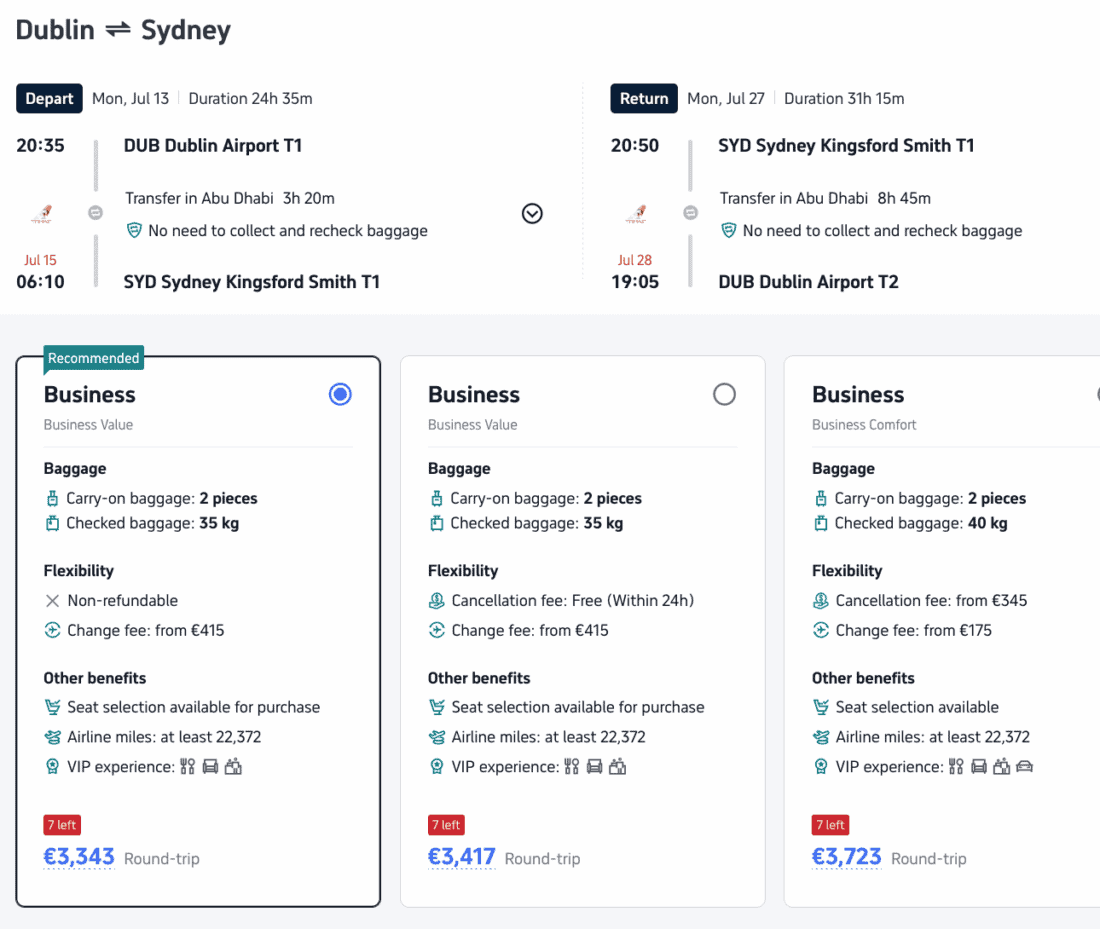
Task: Click the Dublin–Sydney swap arrows icon
Action: pos(118,29)
